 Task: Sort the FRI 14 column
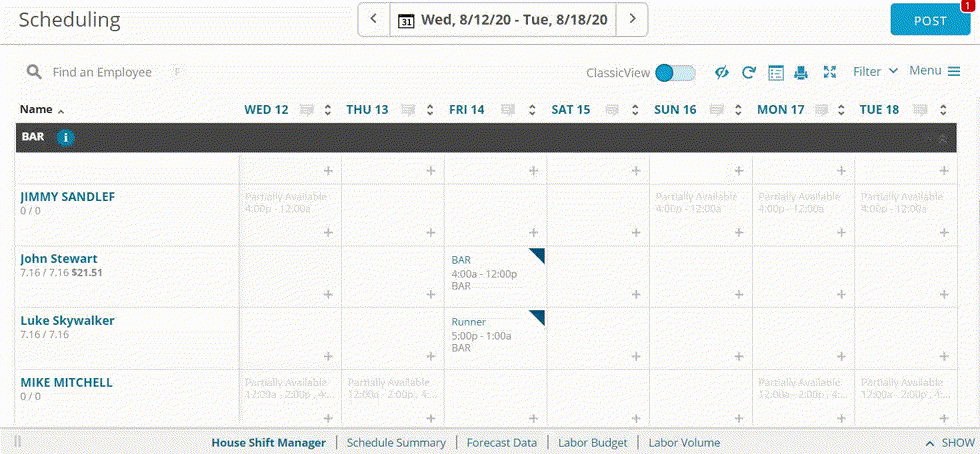[x=533, y=109]
